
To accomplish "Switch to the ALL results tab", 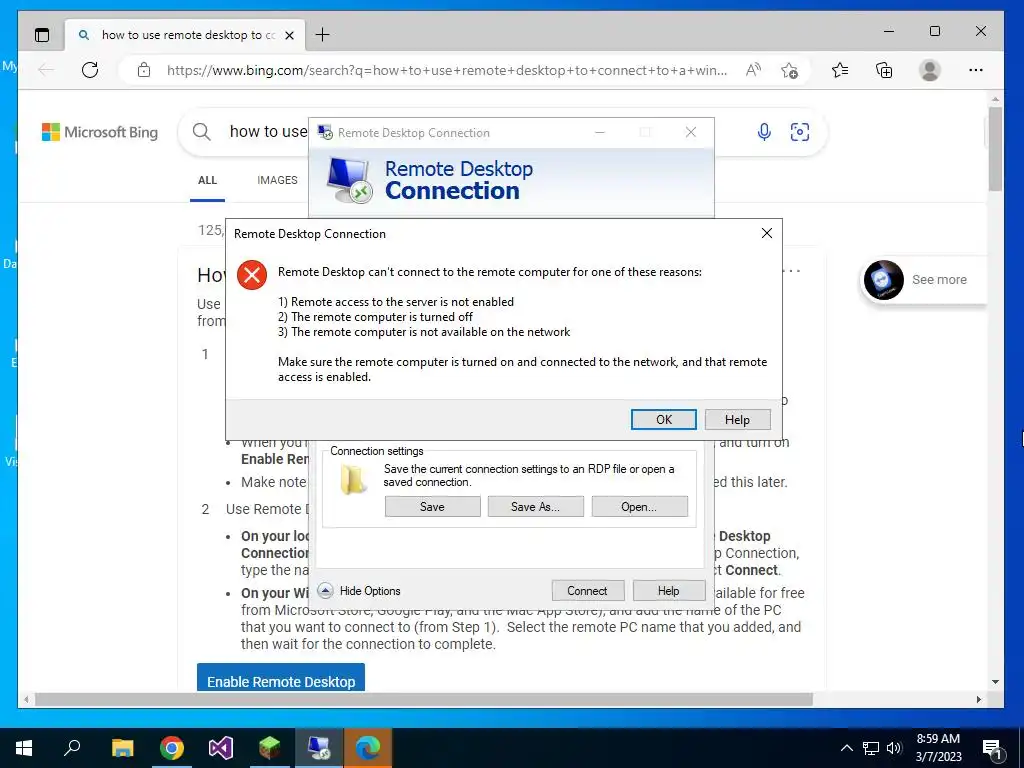I will [208, 180].
